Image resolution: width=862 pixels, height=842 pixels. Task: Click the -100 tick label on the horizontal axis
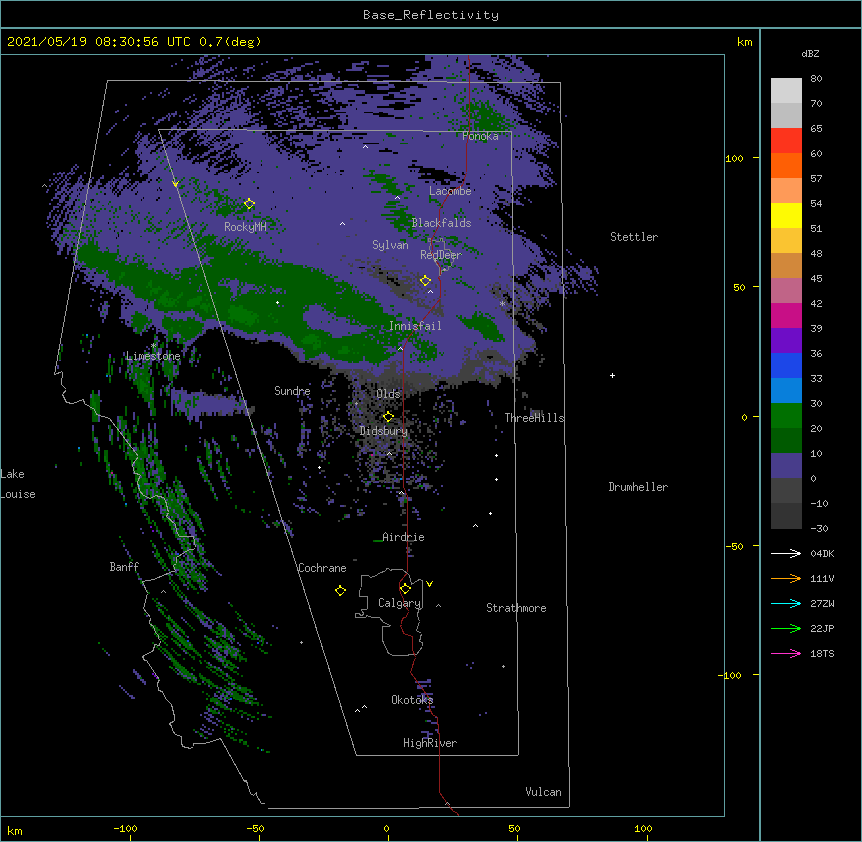pos(125,828)
